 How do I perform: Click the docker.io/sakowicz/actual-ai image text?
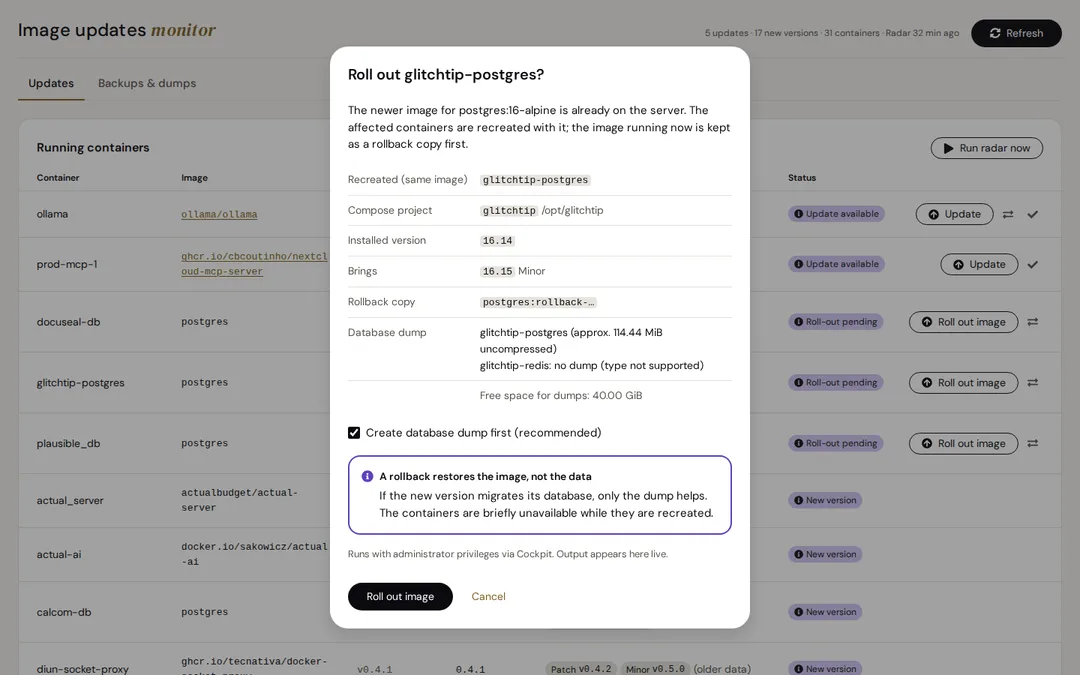254,554
